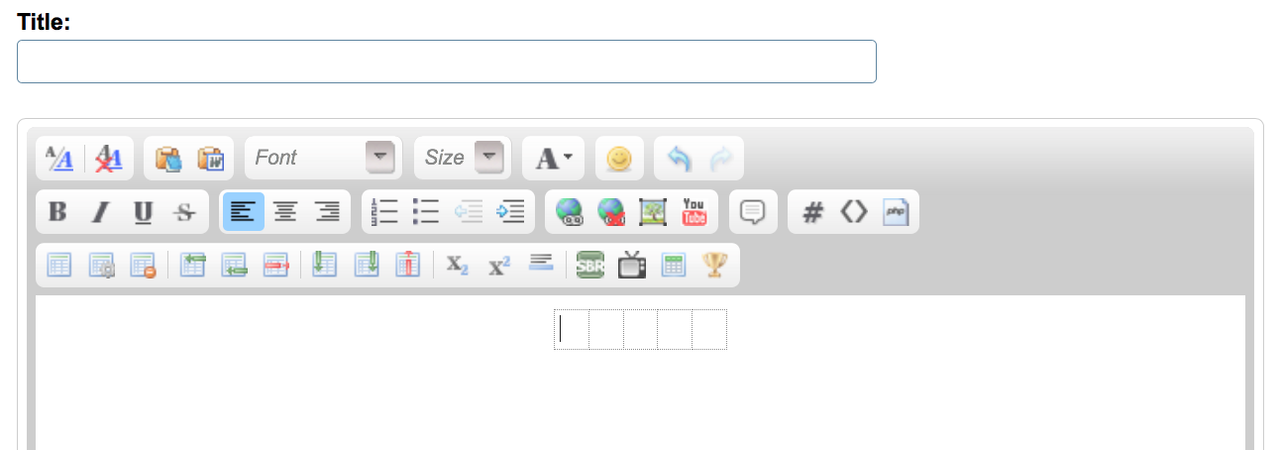Apply subscript formatting

(457, 266)
